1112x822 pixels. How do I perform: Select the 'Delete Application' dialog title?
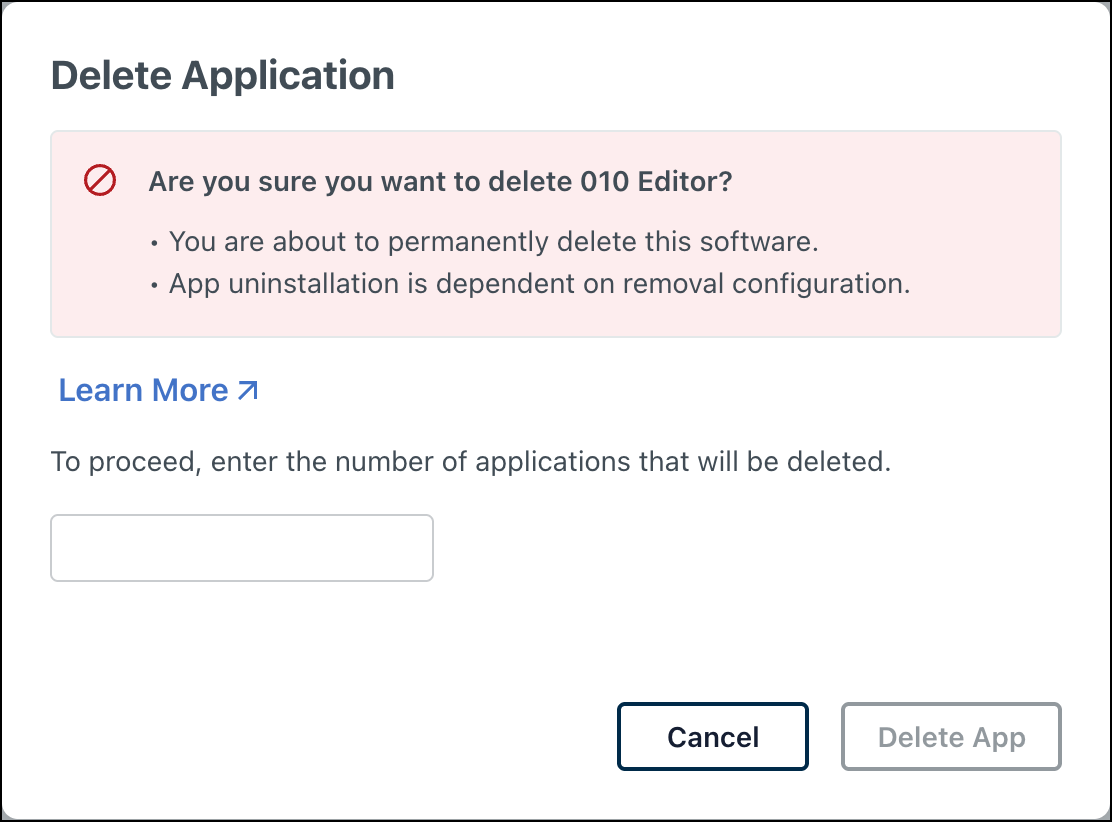223,75
